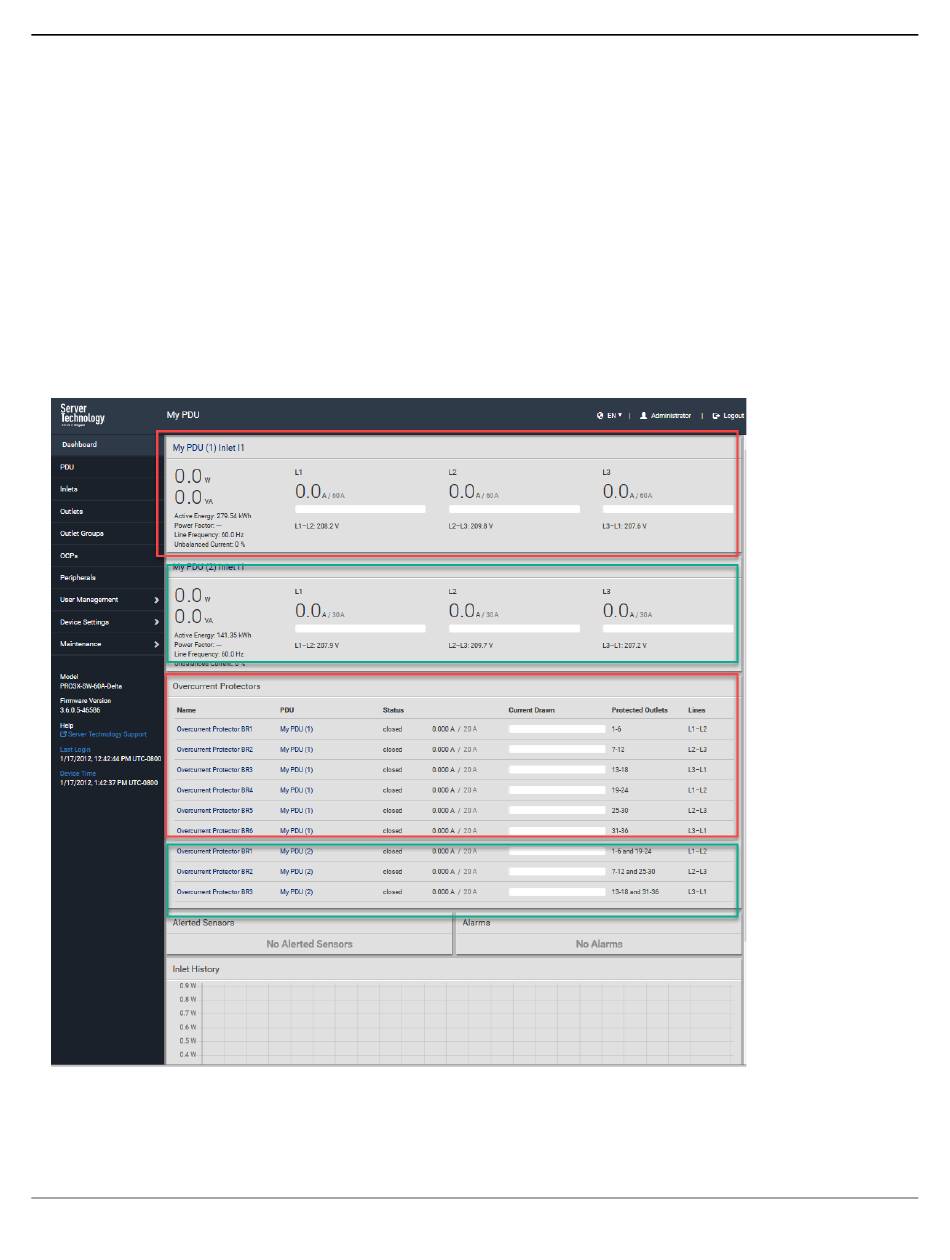Click the Status column header
Image resolution: width=950 pixels, height=1260 pixels.
click(393, 710)
